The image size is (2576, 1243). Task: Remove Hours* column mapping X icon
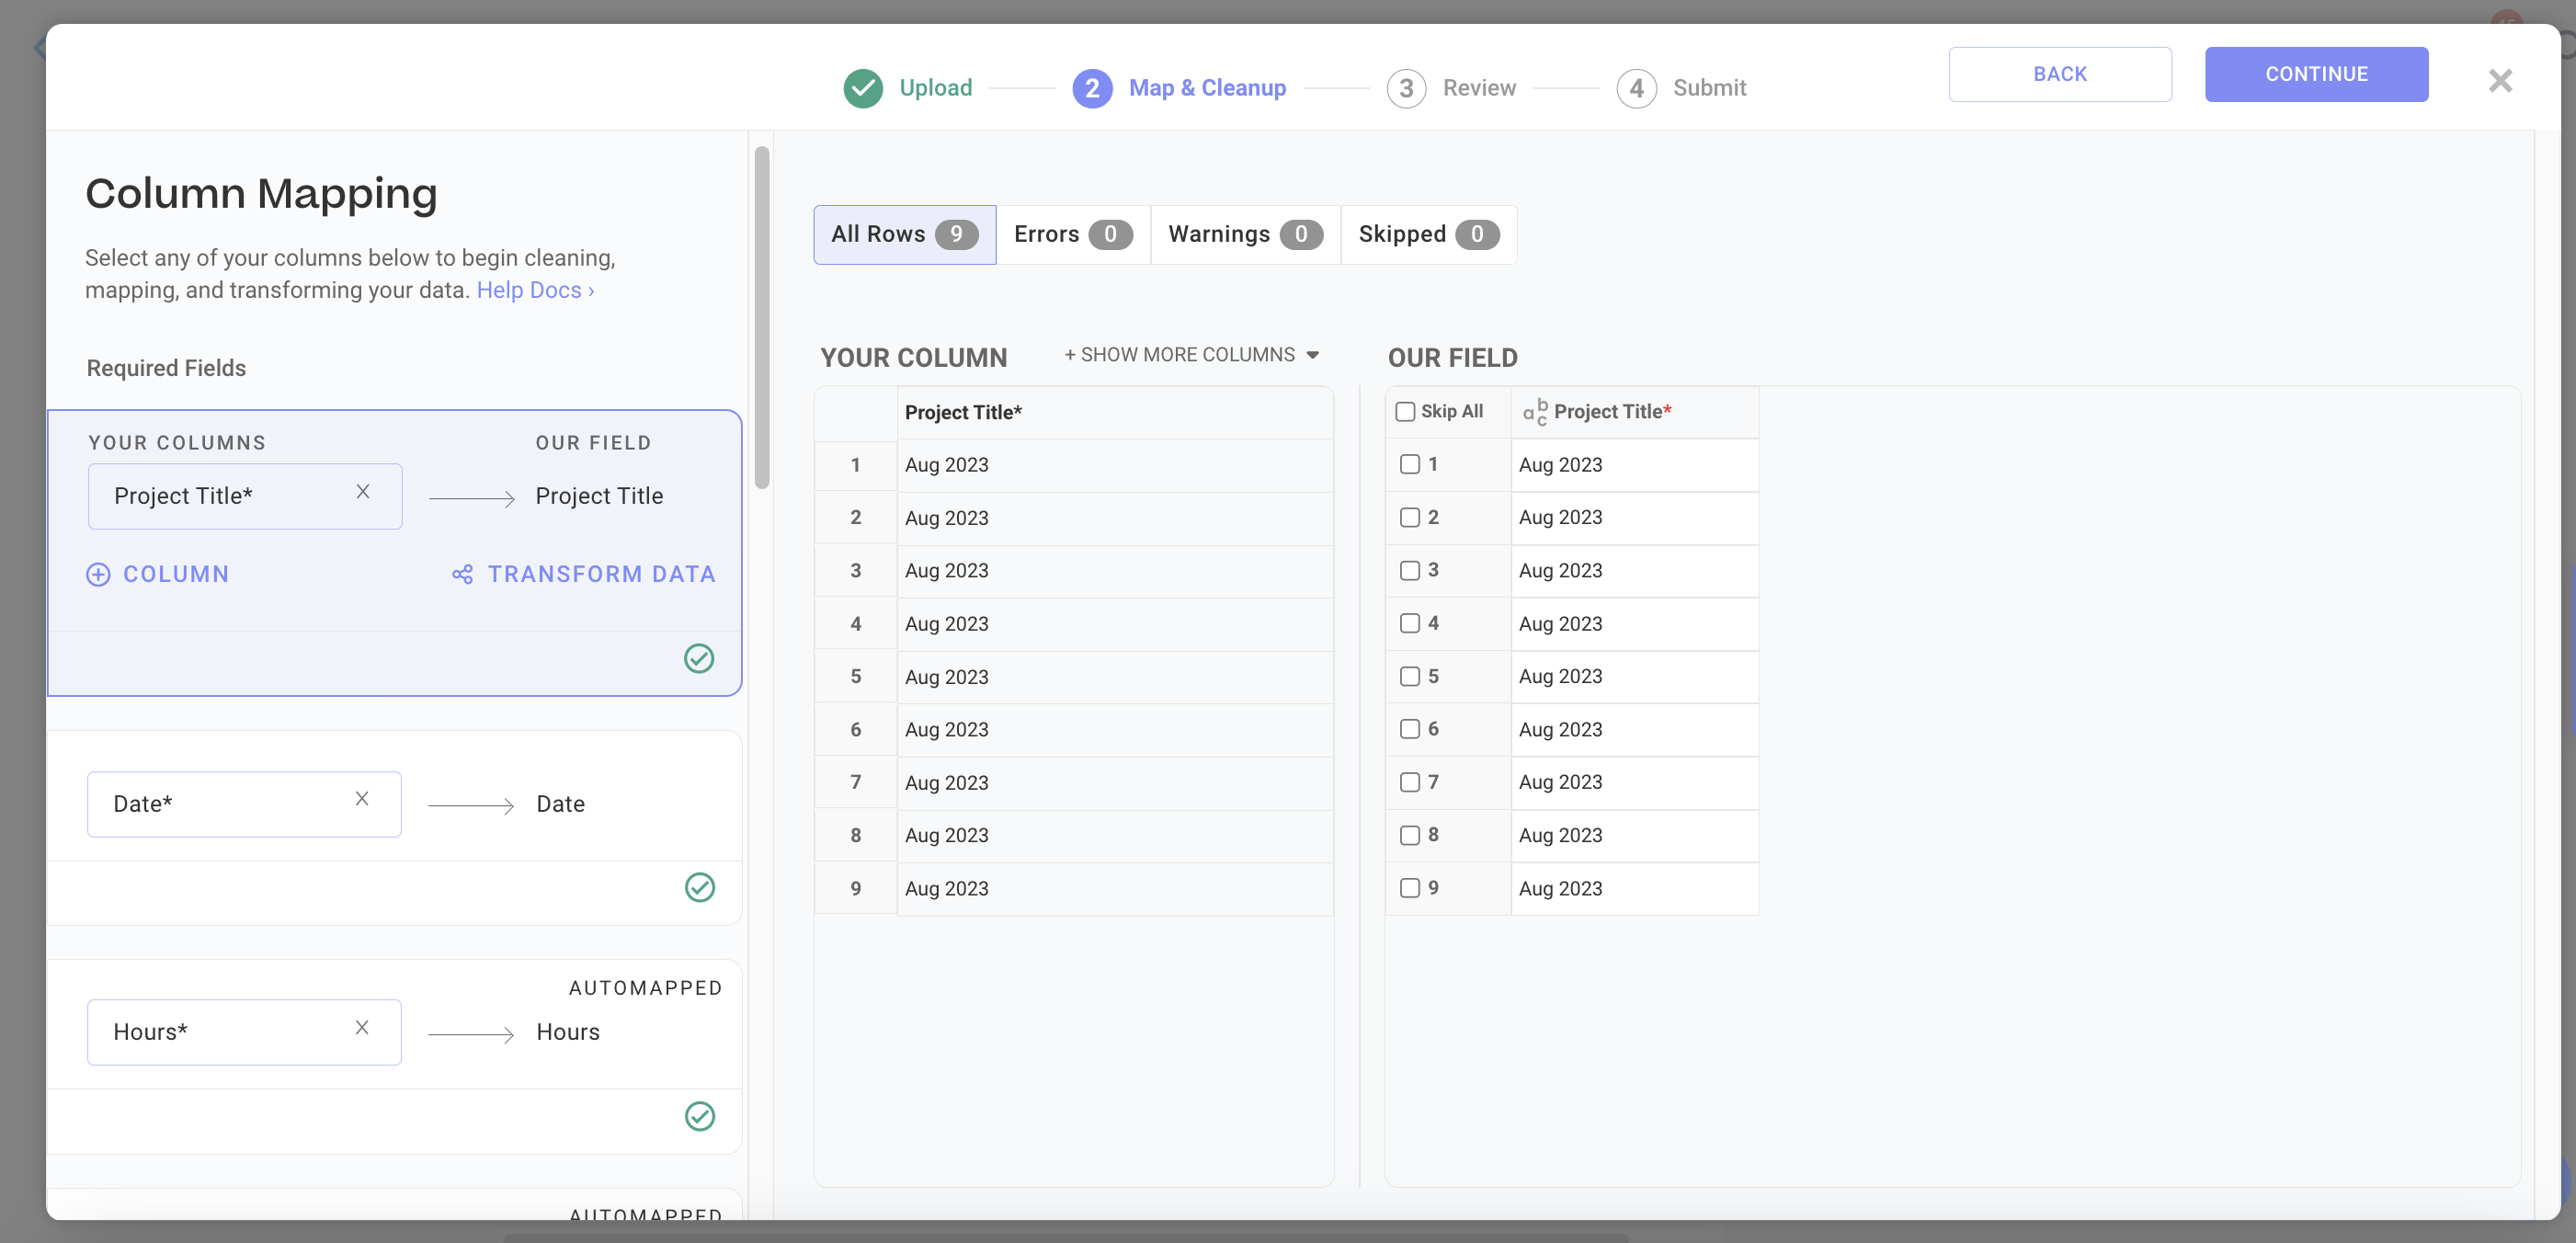pyautogui.click(x=362, y=1027)
